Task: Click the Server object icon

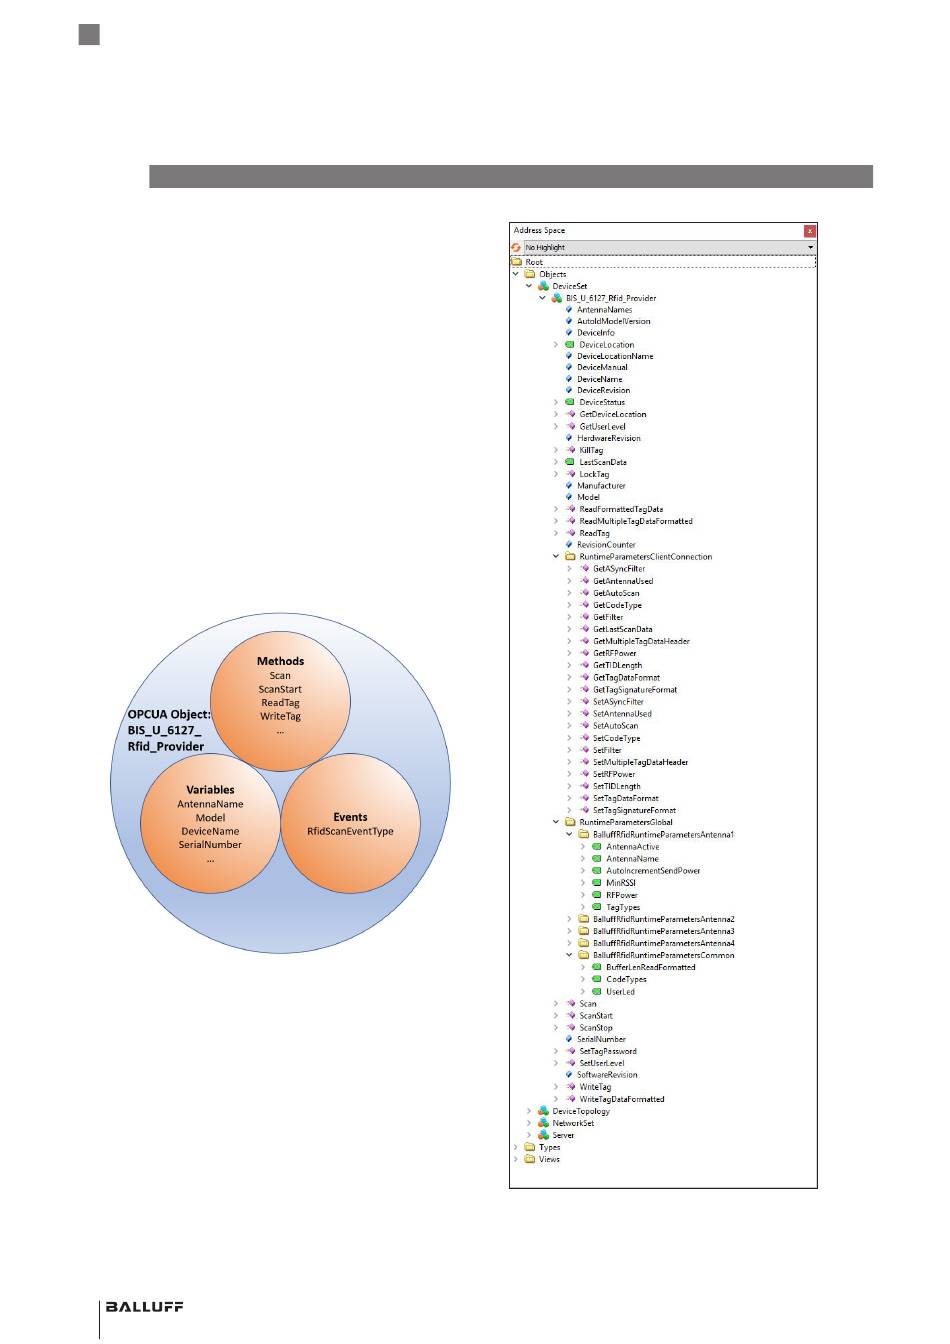Action: 543,1135
